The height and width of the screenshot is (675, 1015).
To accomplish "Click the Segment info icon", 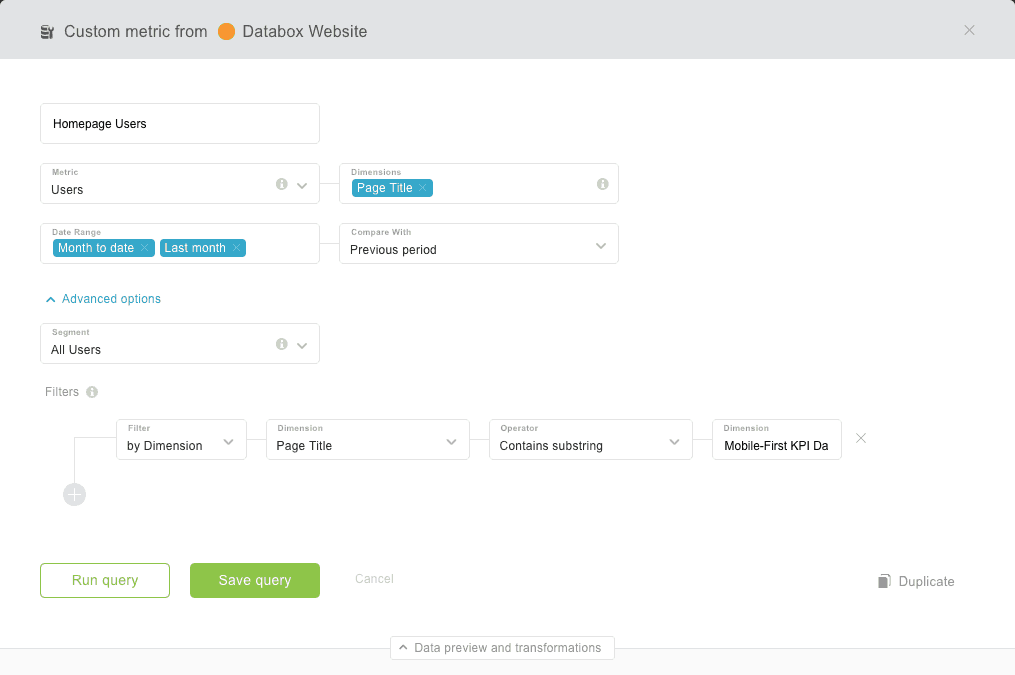I will point(281,344).
